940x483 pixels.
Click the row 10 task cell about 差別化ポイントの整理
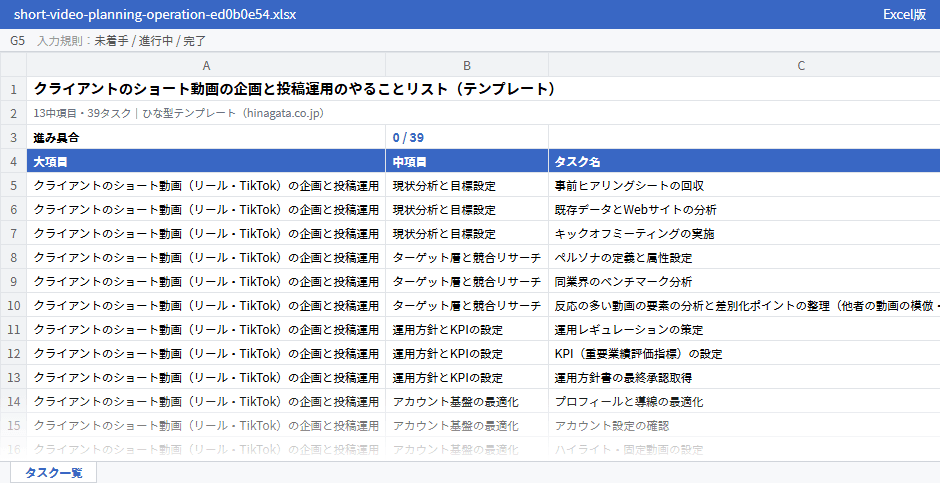pos(744,305)
